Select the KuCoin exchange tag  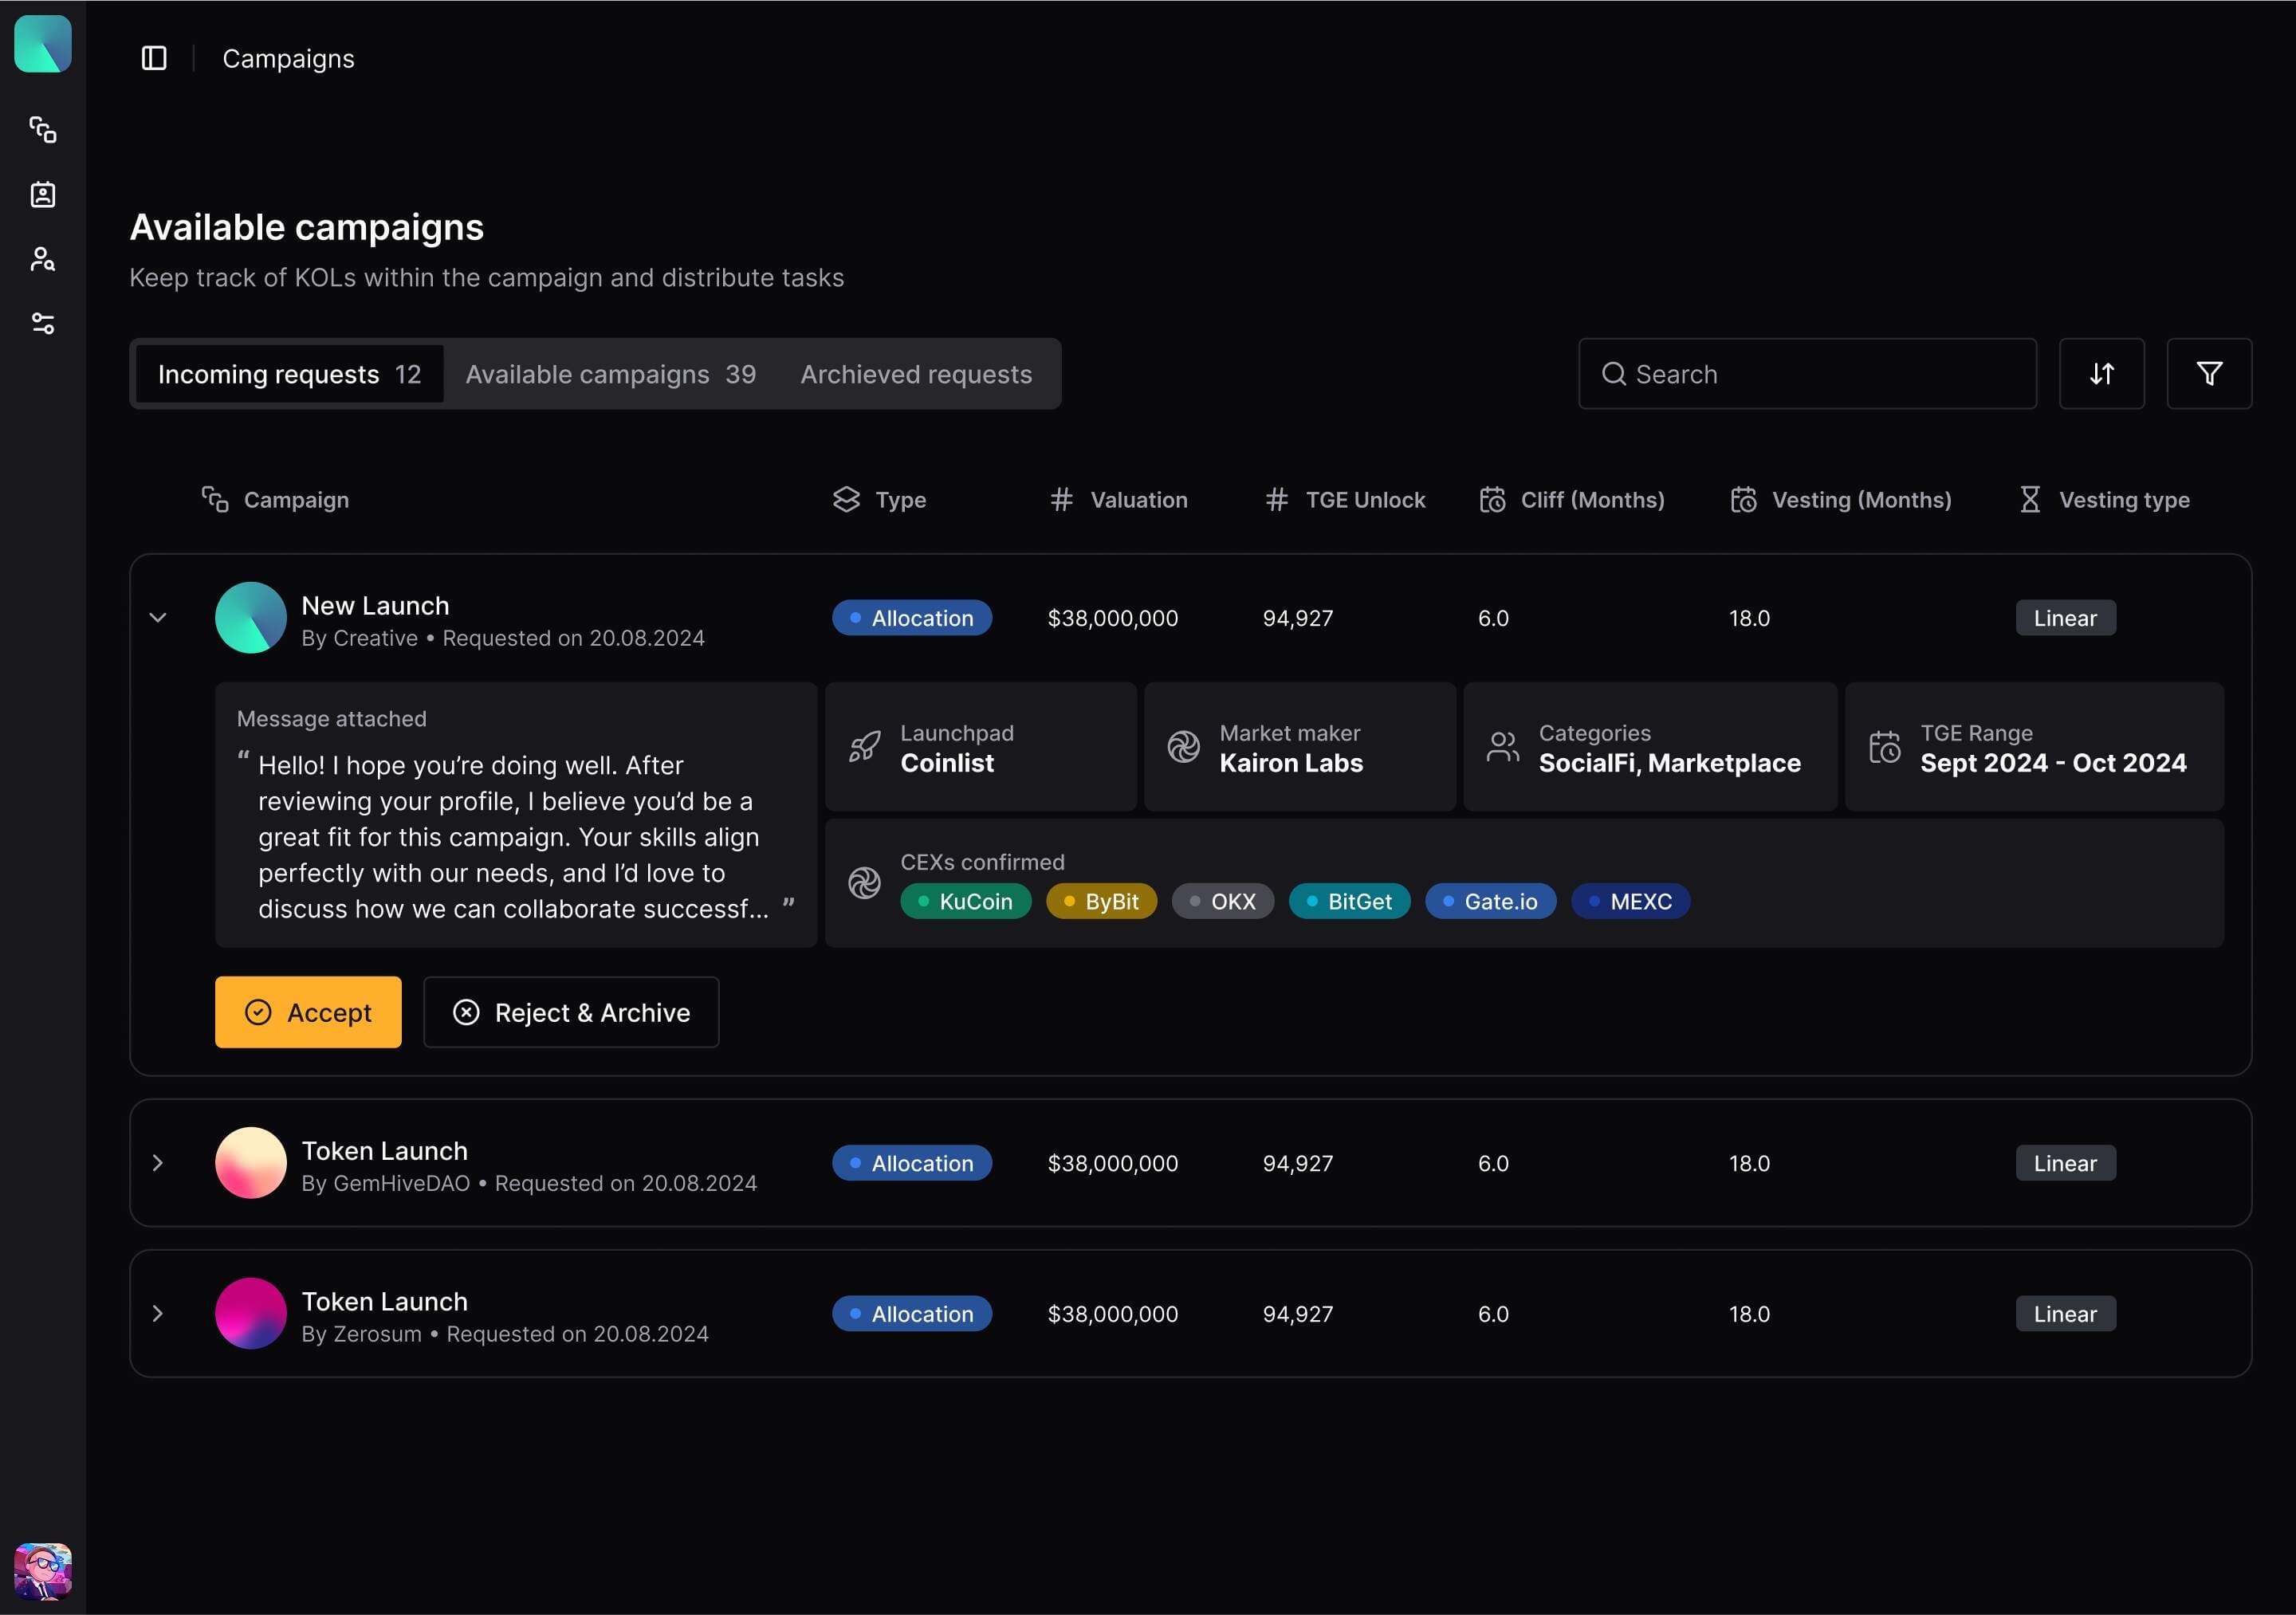[x=965, y=901]
